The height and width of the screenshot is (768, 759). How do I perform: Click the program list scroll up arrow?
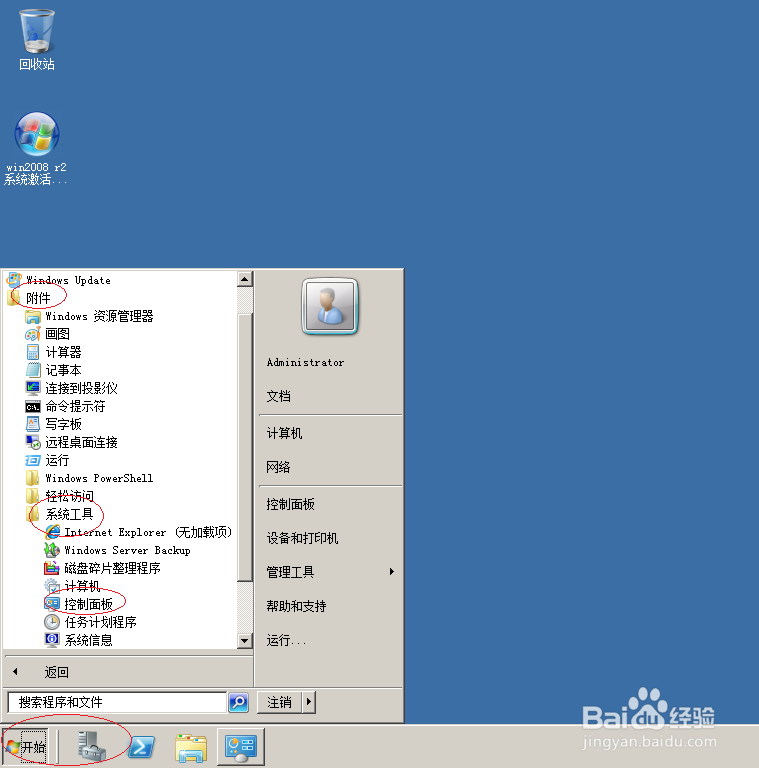coord(244,280)
